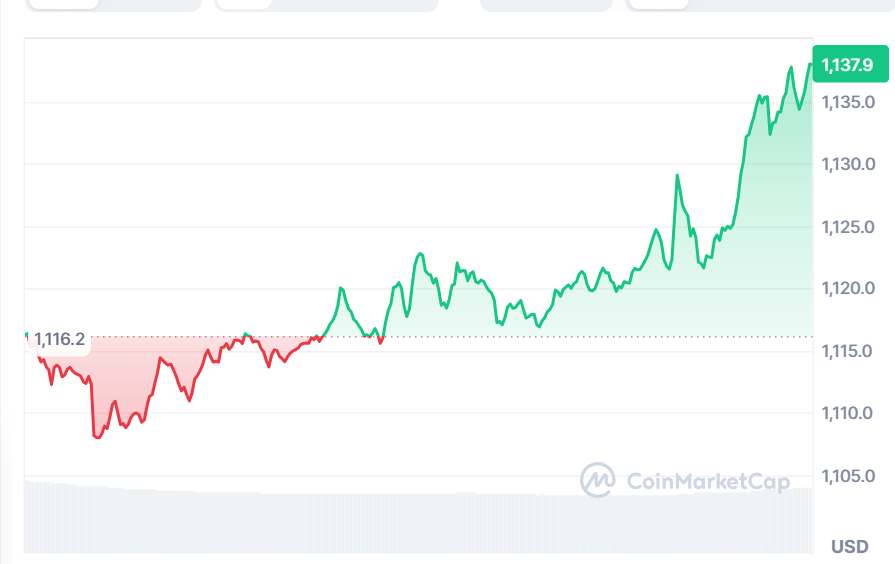Click the 1,135.0 y-axis label

point(848,102)
